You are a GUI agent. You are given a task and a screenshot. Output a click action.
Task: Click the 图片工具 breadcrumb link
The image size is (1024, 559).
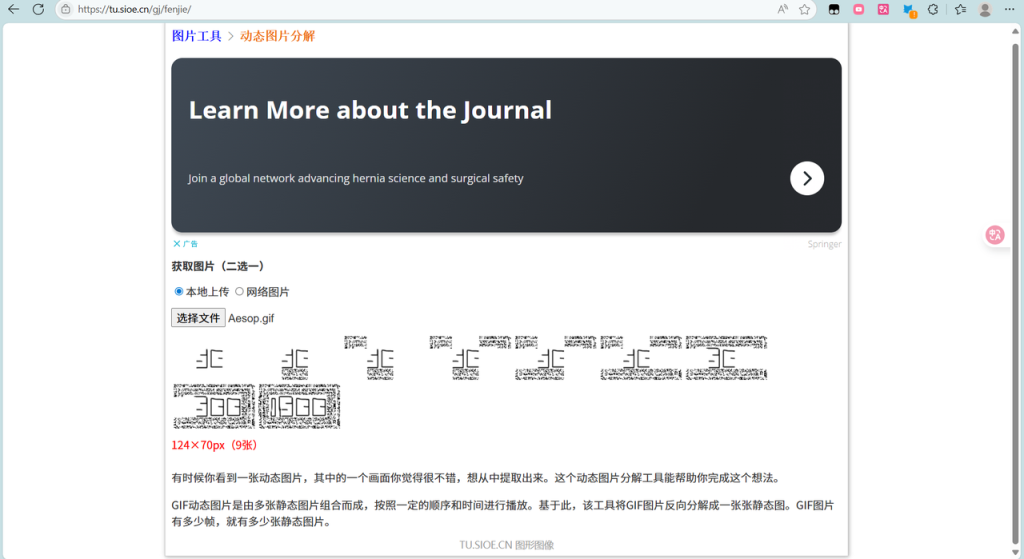[x=197, y=36]
